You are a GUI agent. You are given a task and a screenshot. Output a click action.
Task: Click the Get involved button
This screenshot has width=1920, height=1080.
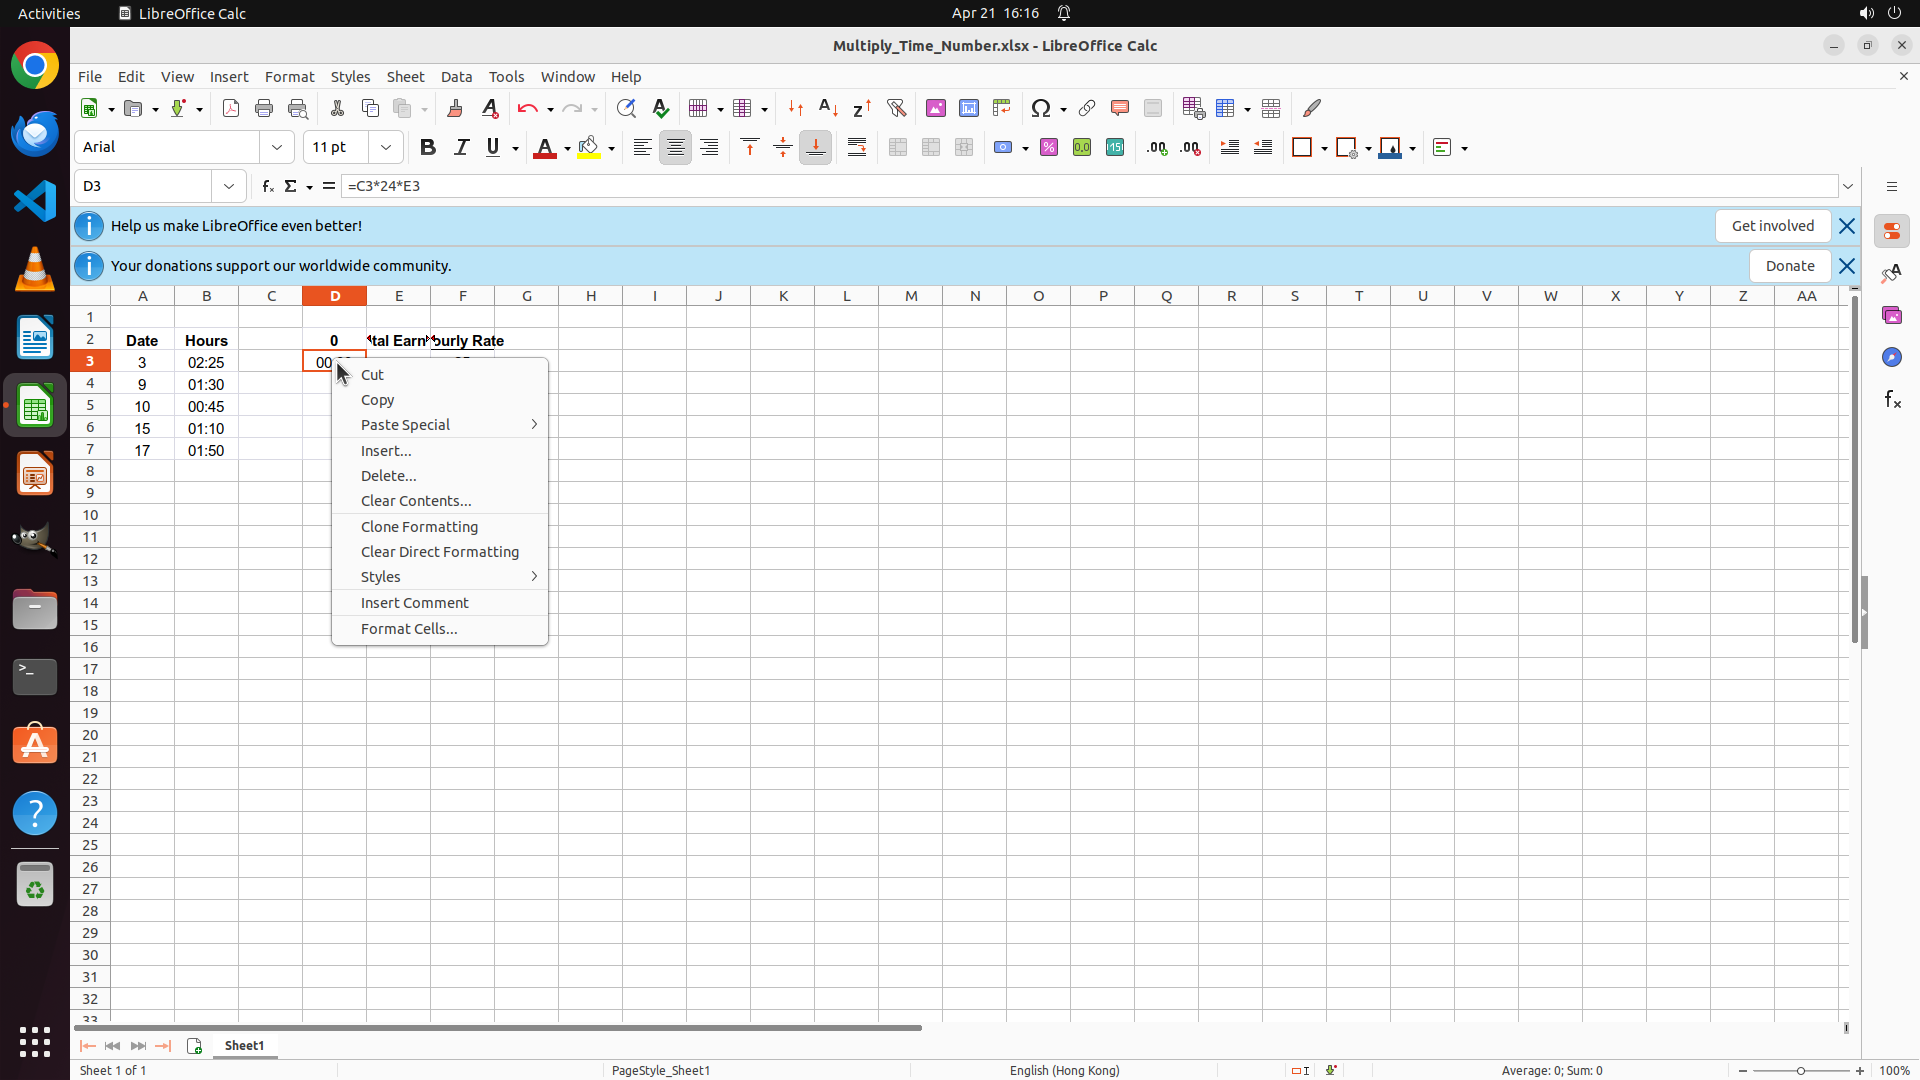pos(1772,226)
